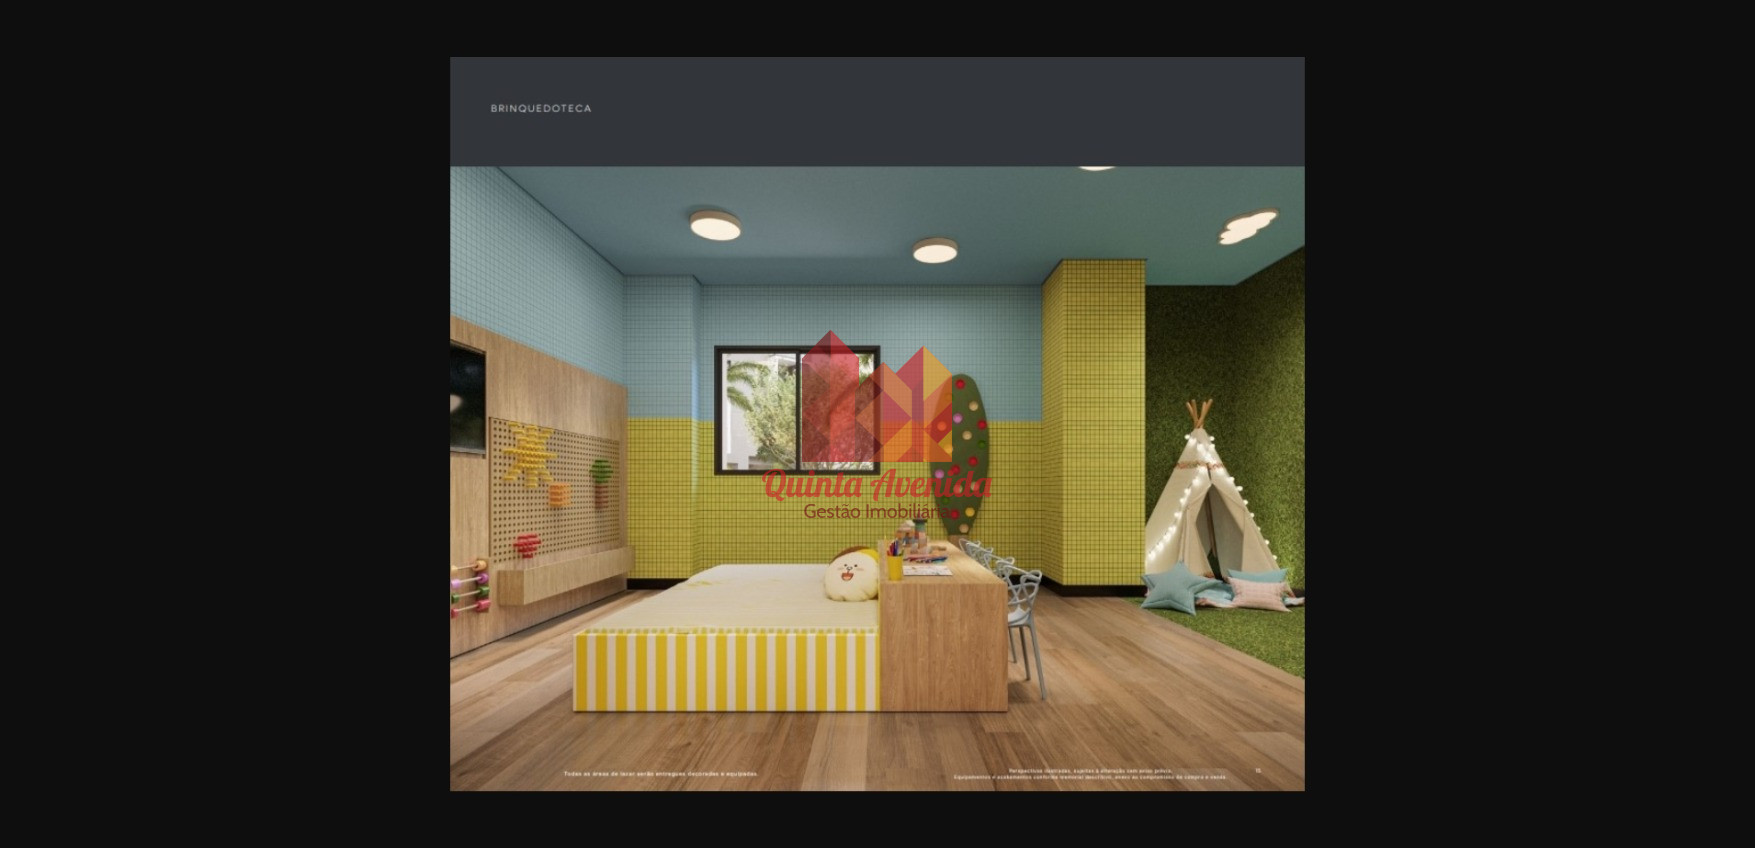The image size is (1755, 848).
Task: Click the surfboard-shaped climbing panel
Action: click(962, 450)
